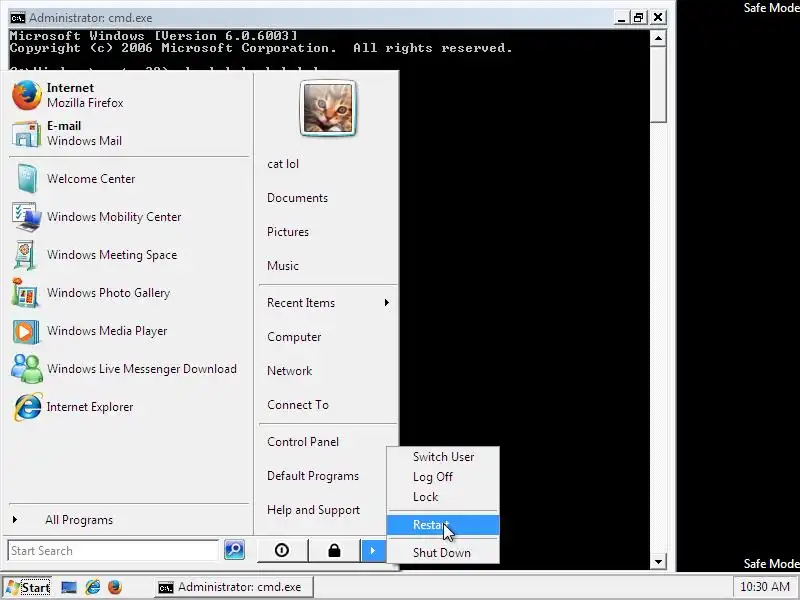Open Windows Photo Gallery icon
The height and width of the screenshot is (600, 800).
[x=26, y=293]
